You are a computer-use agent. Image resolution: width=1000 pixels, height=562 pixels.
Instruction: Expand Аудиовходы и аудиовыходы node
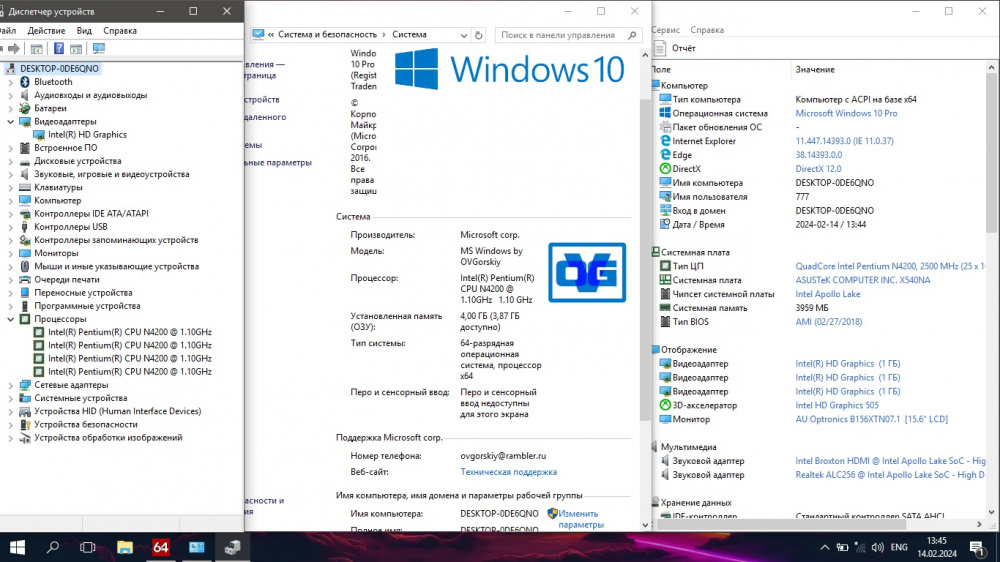coord(10,95)
